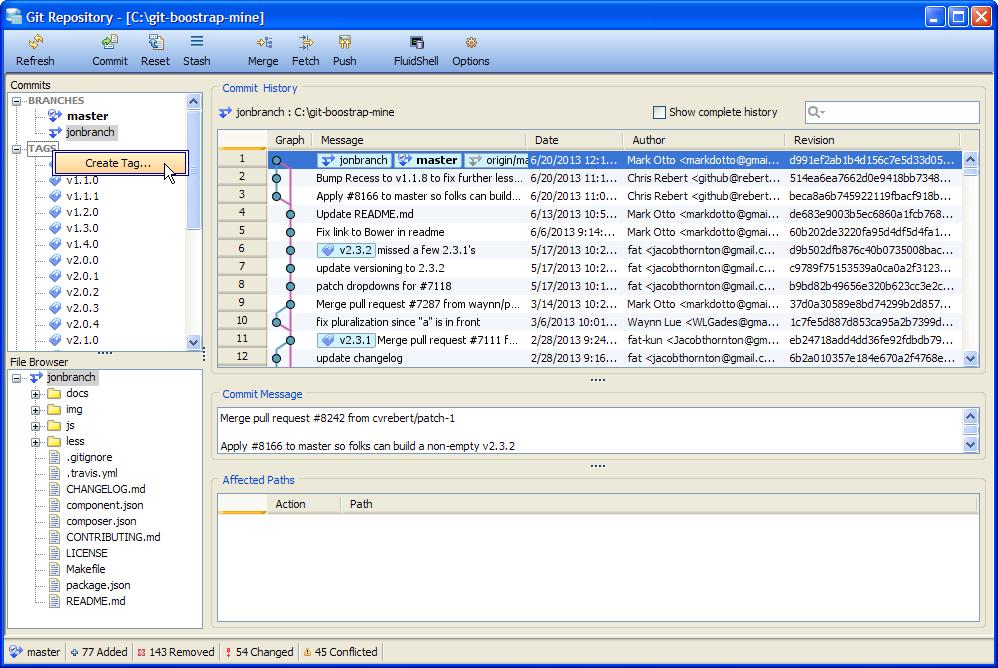Click the Fetch toolbar icon
Screen dimensions: 998x668
(306, 50)
